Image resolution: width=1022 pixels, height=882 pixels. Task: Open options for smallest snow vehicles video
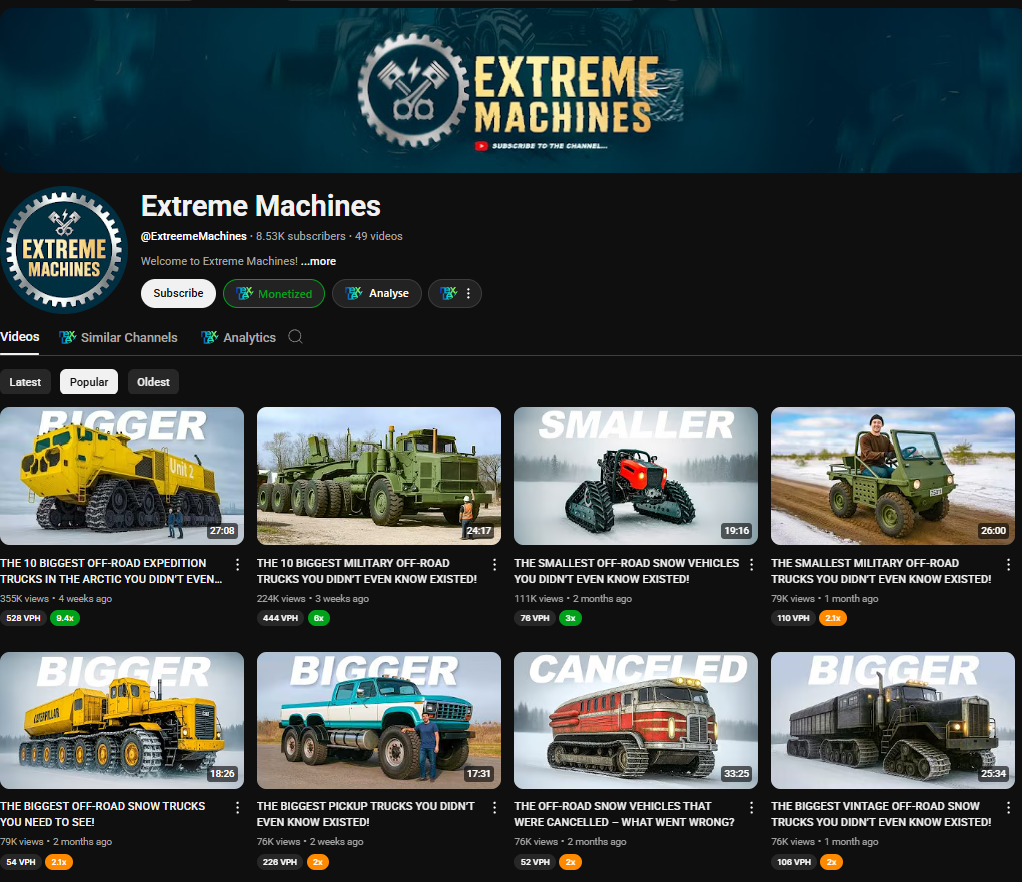tap(752, 565)
